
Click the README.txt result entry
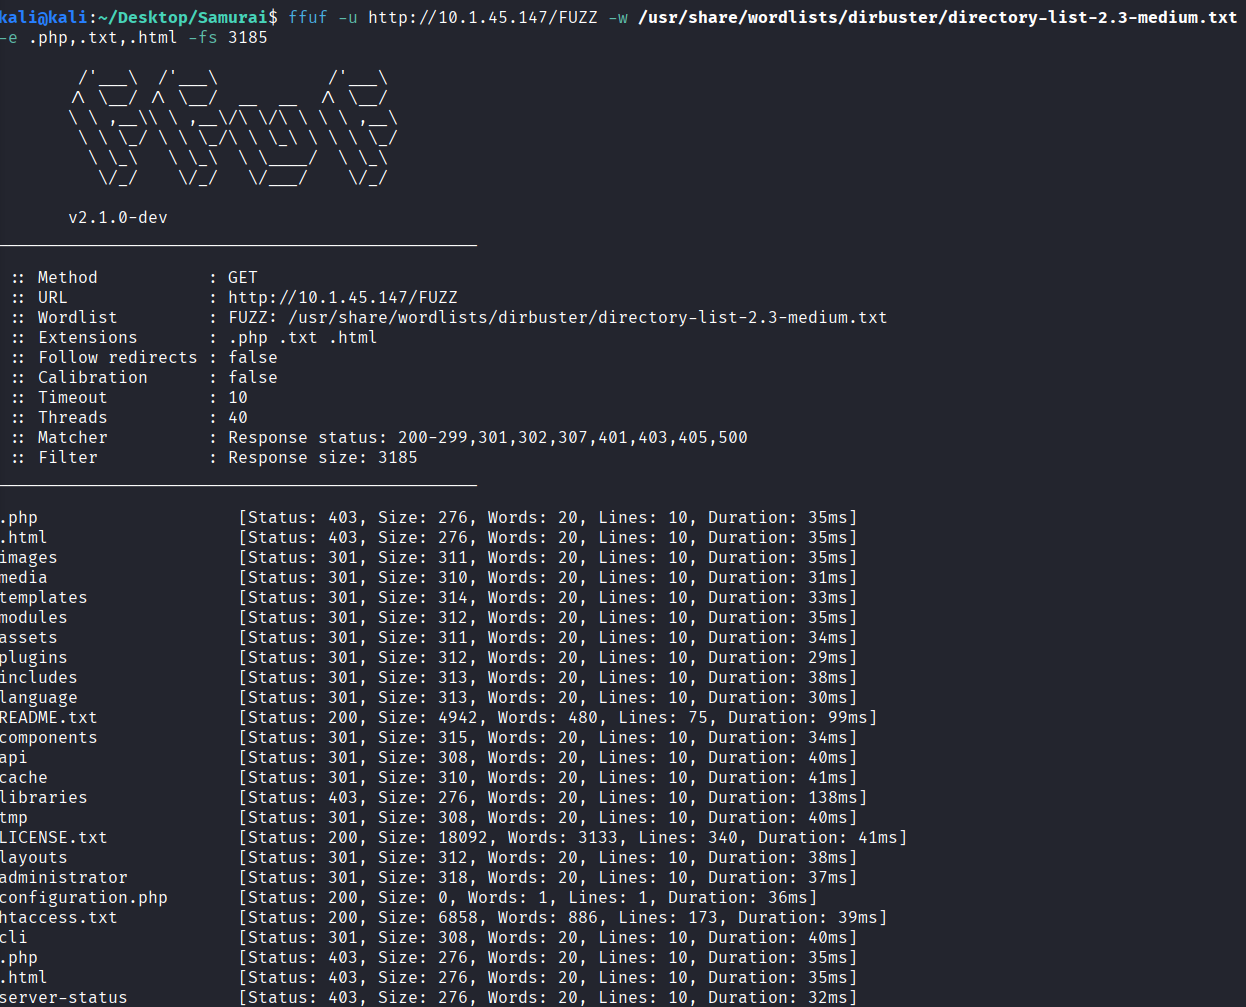[x=48, y=717]
